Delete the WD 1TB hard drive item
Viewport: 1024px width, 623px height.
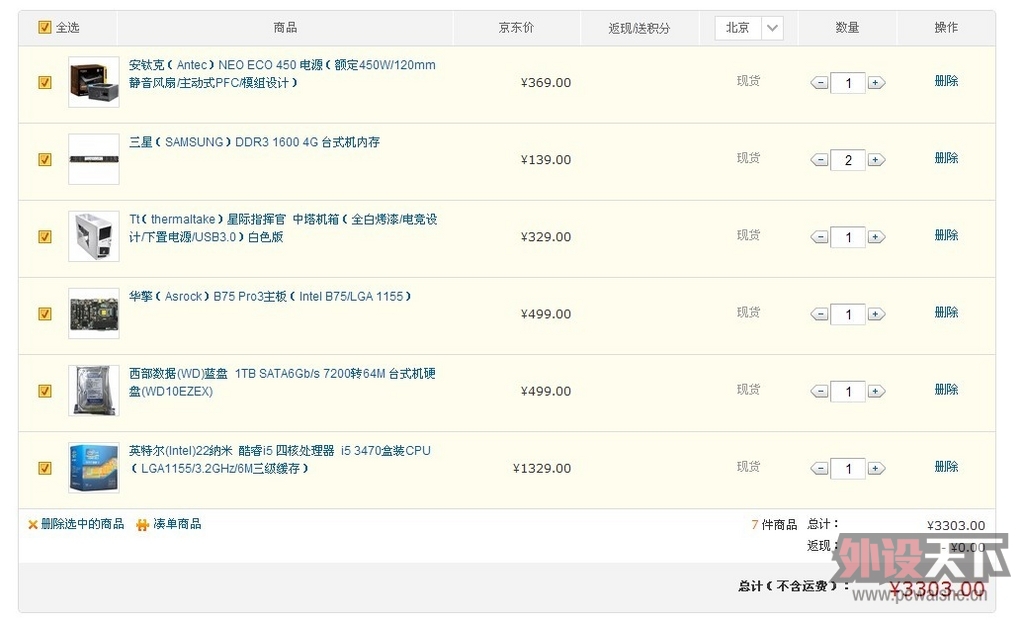click(x=946, y=389)
